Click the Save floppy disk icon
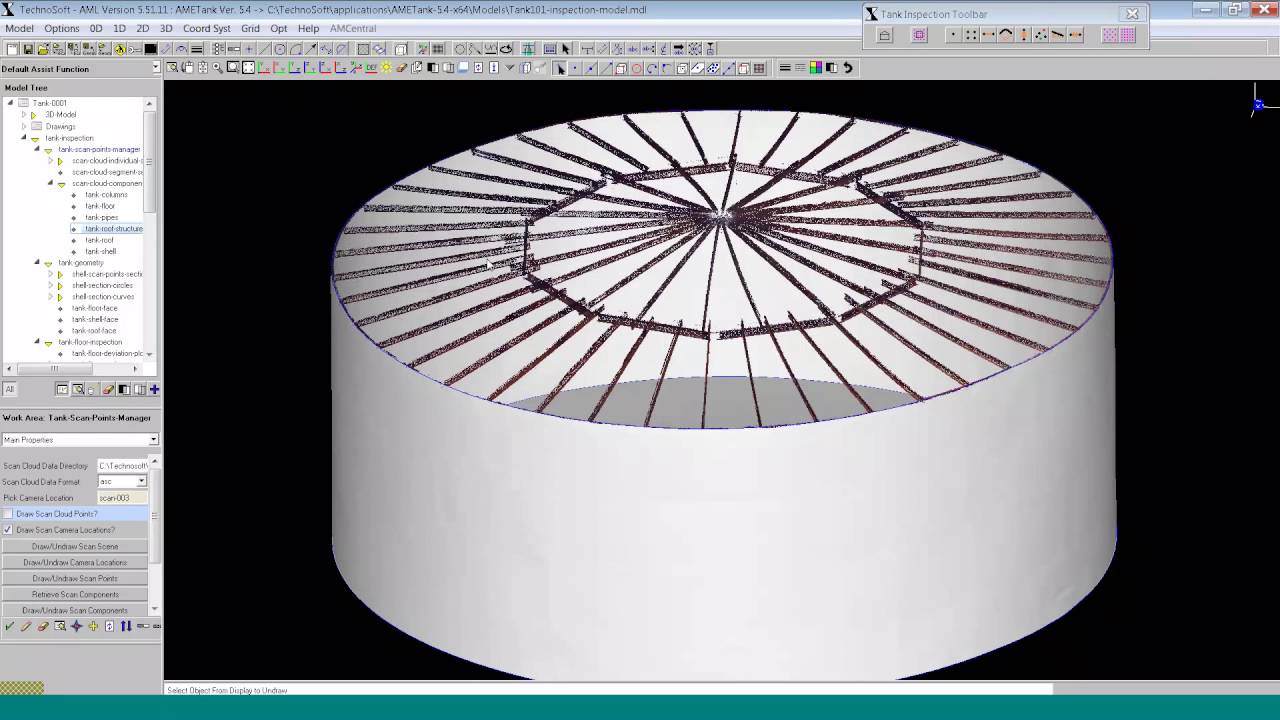The width and height of the screenshot is (1280, 720). pos(28,49)
